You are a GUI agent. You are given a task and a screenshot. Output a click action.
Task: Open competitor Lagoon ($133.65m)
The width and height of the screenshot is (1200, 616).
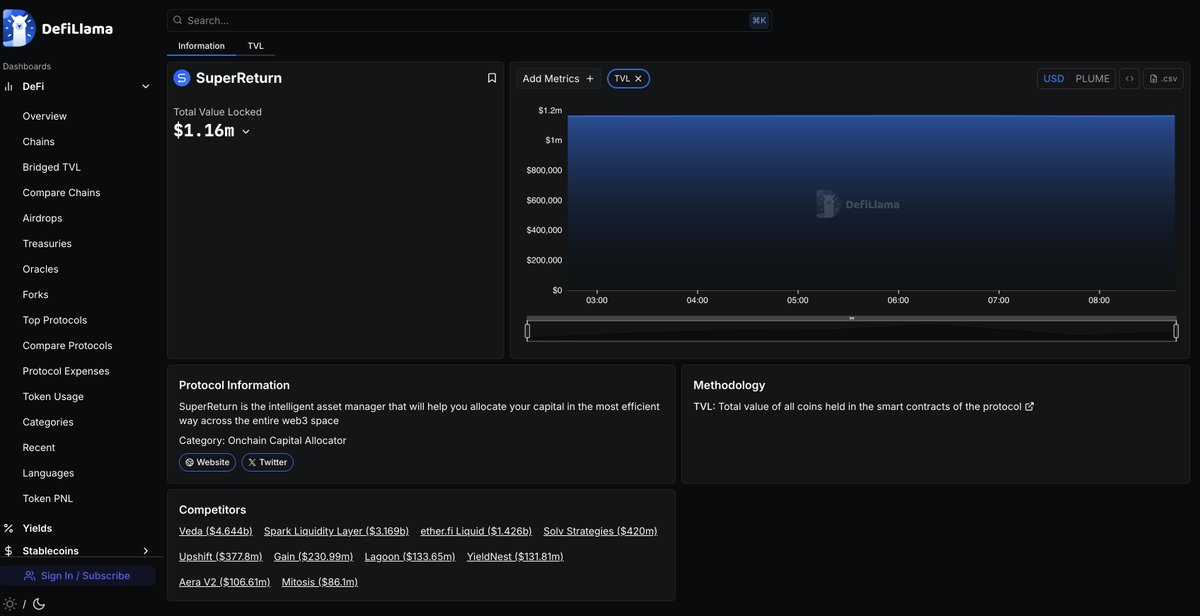pos(410,557)
